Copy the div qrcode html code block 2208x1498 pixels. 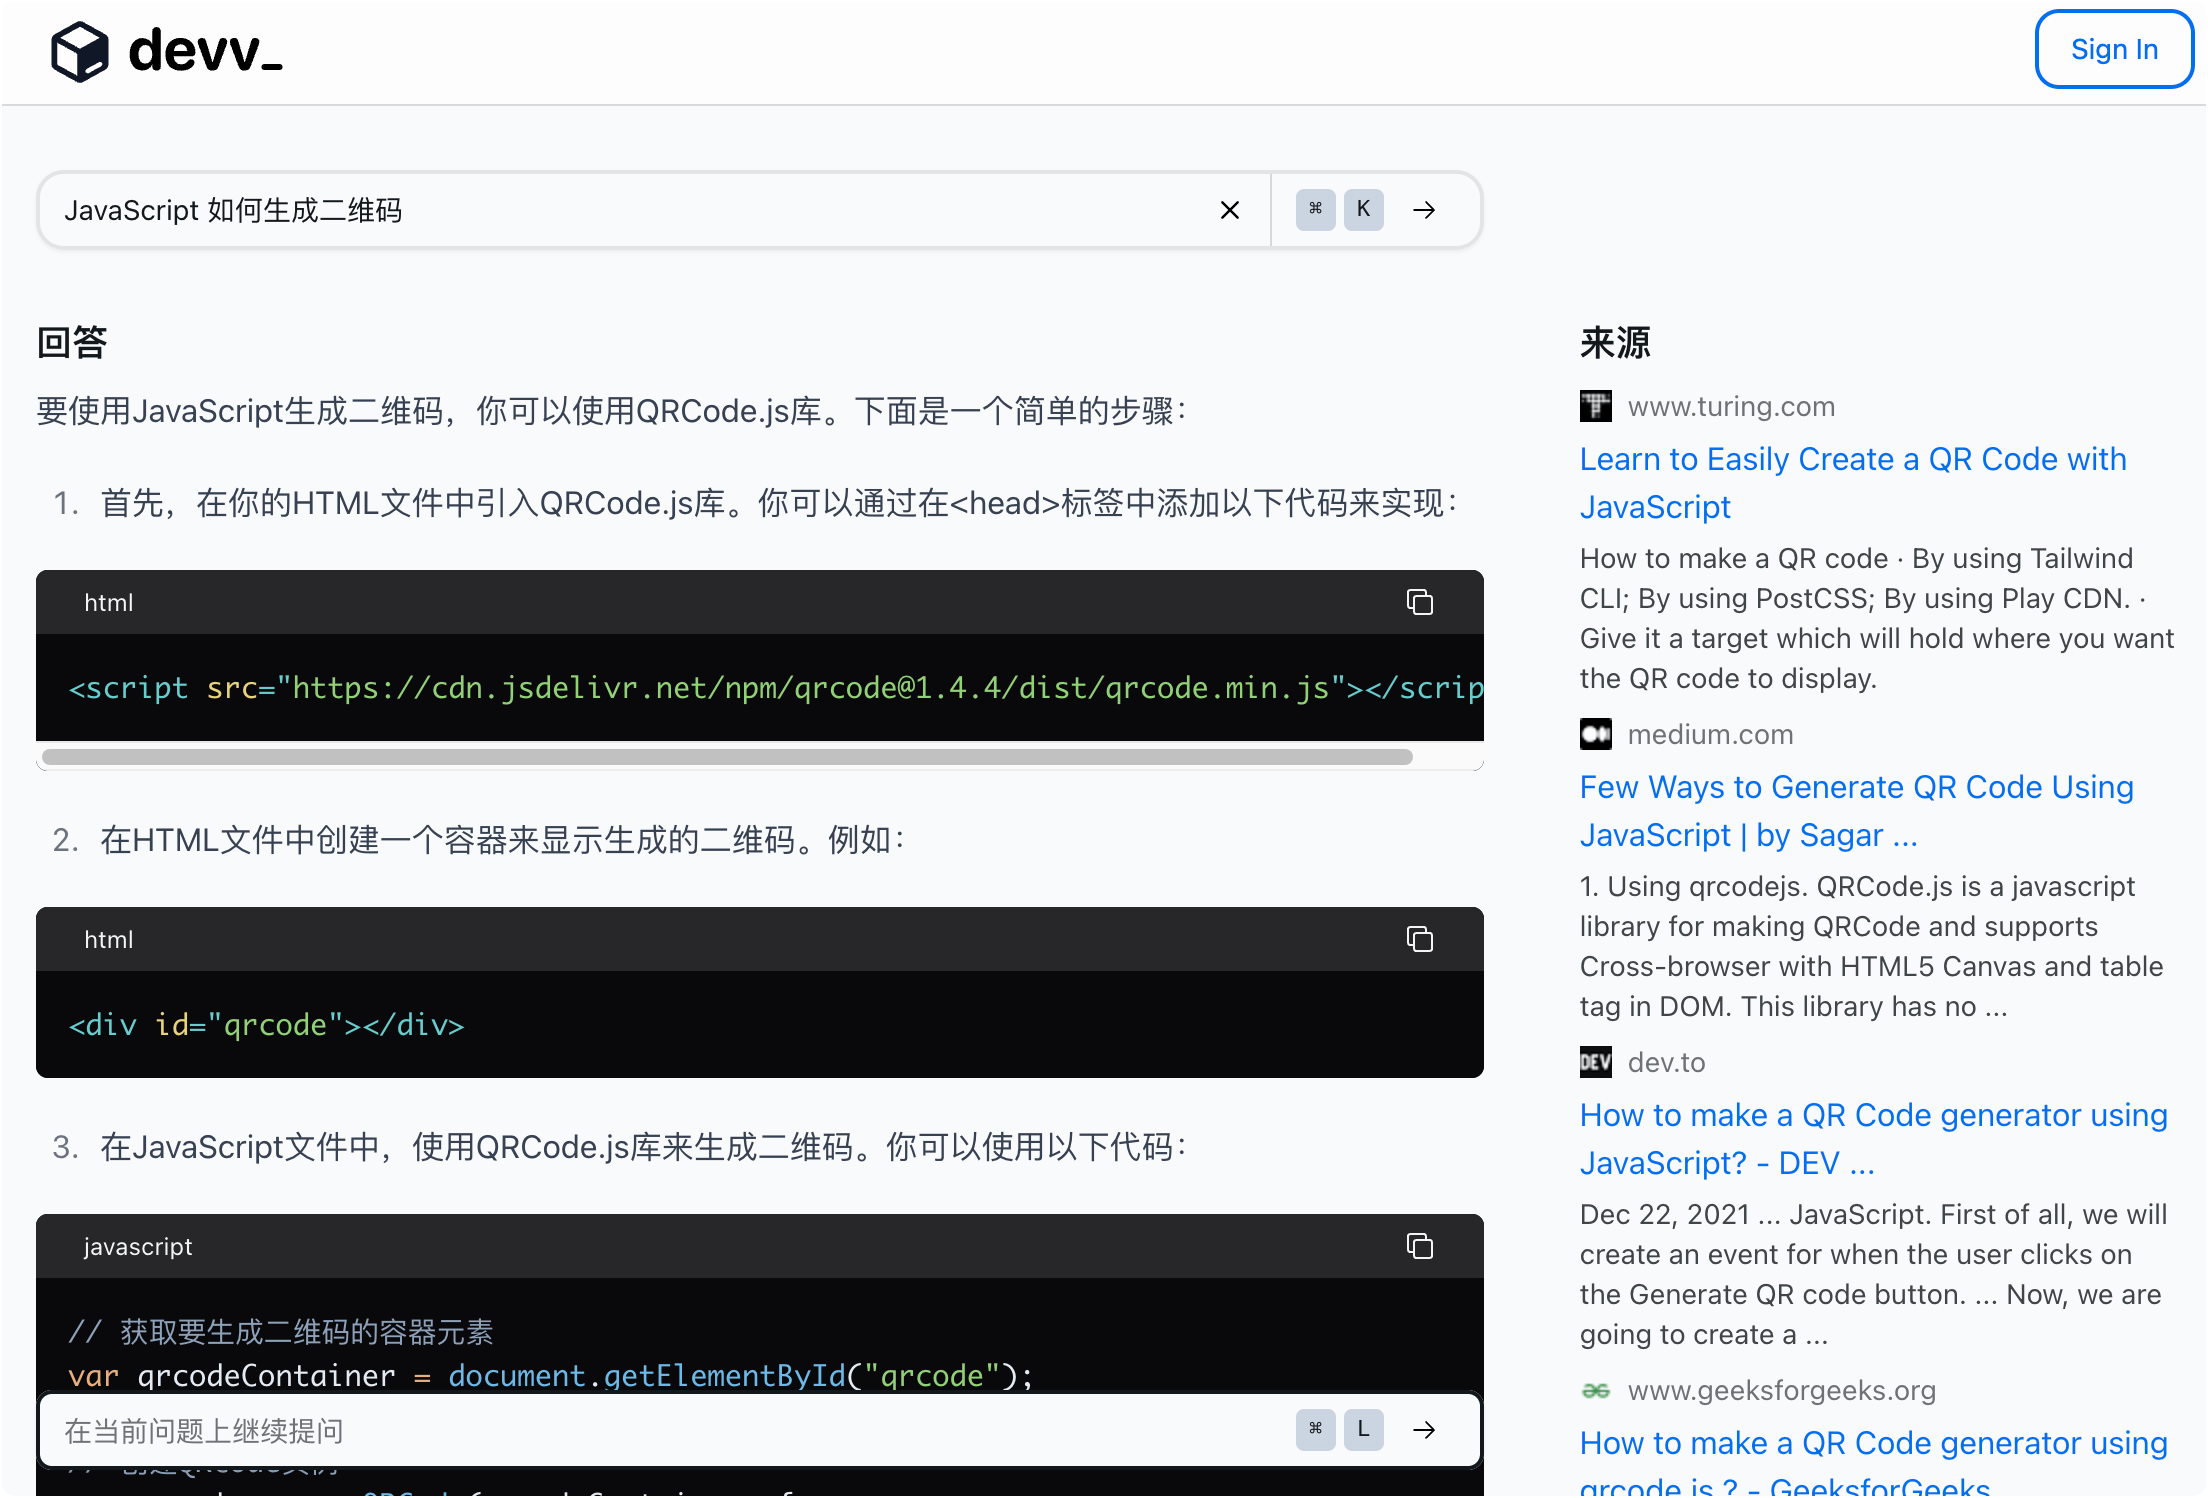(1420, 939)
